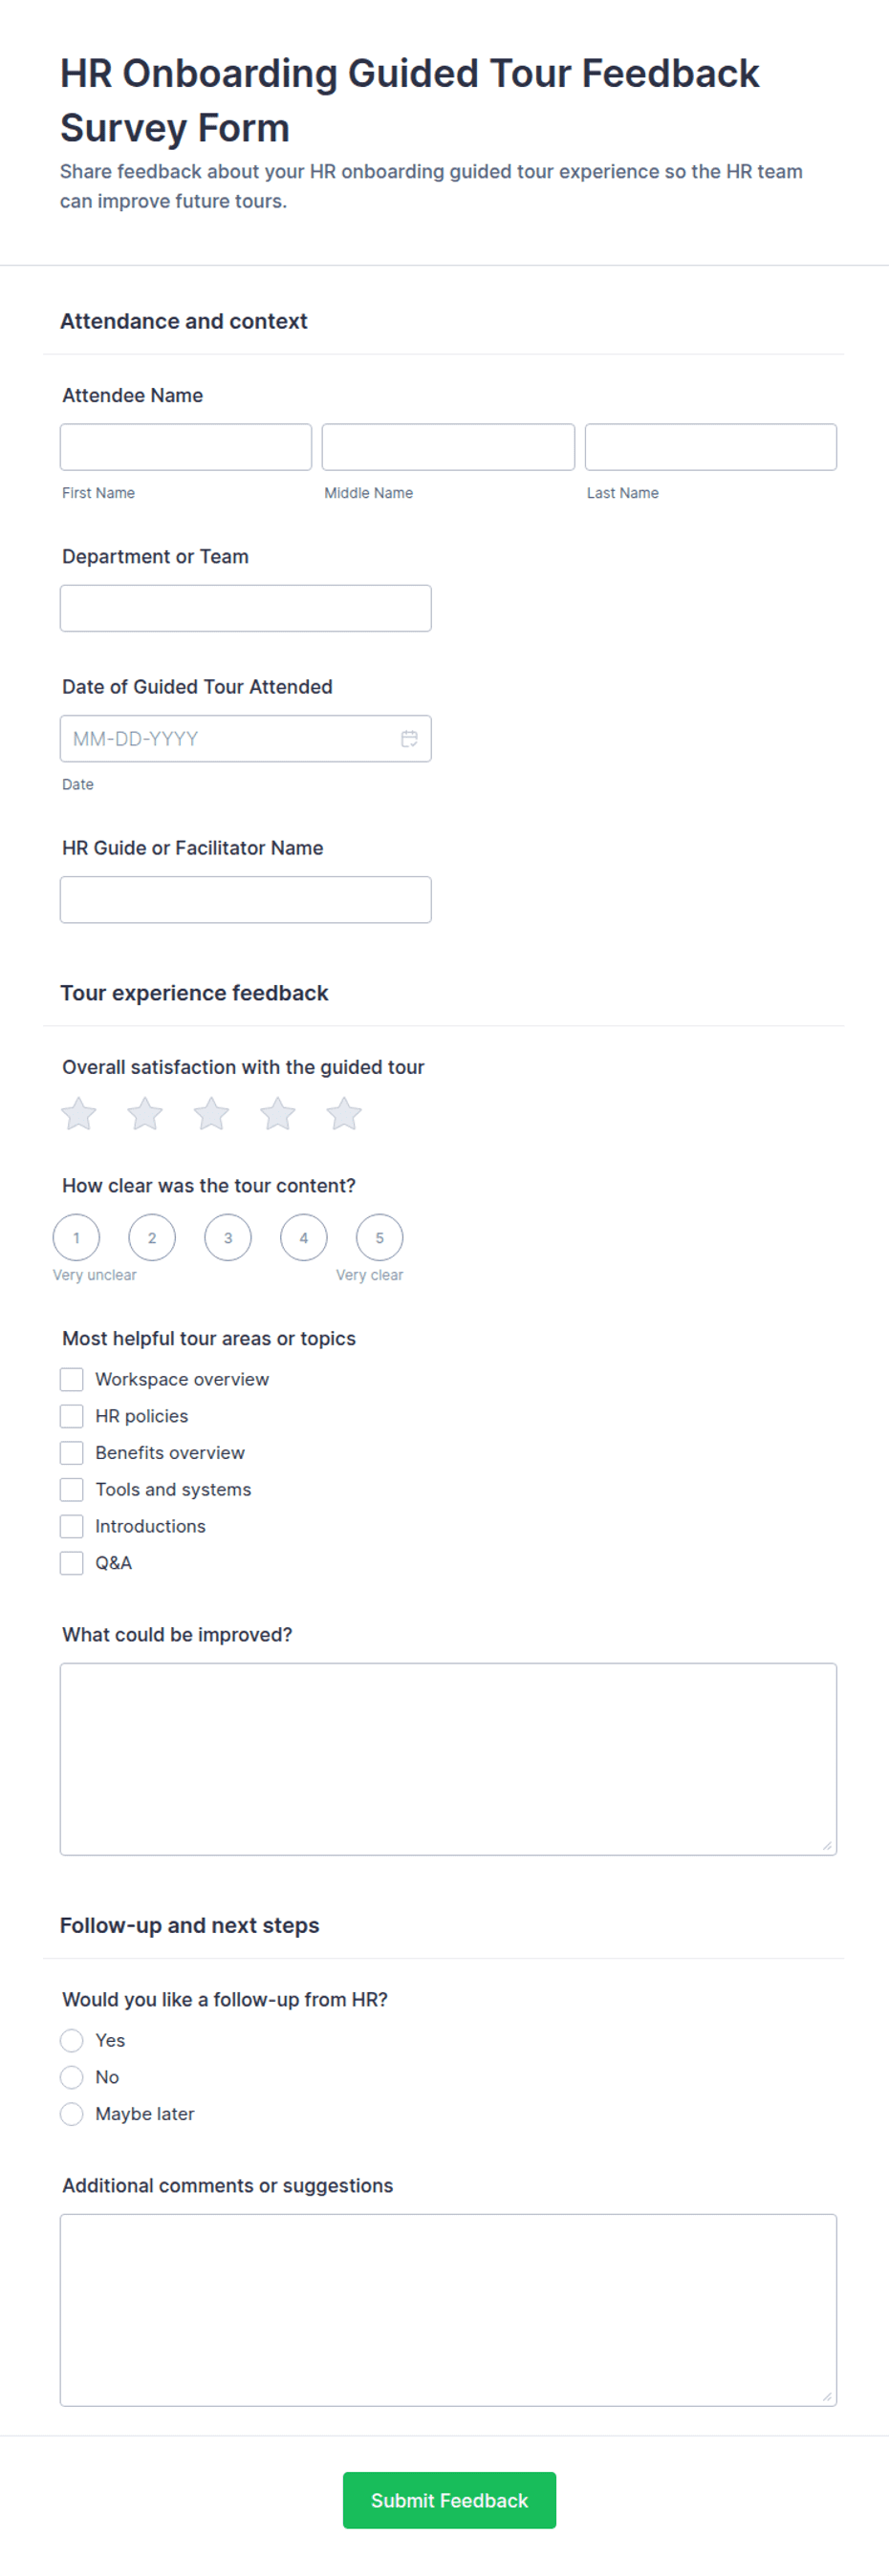Focus the HR Guide or Facilitator Name field
This screenshot has width=889, height=2576.
[246, 899]
